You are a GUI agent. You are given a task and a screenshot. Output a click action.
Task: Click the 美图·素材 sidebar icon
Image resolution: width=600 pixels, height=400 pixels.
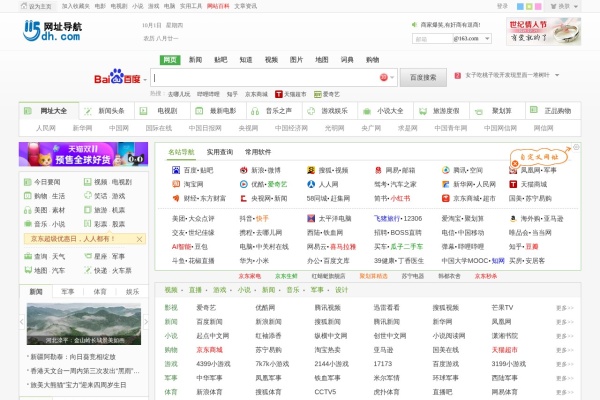28,210
